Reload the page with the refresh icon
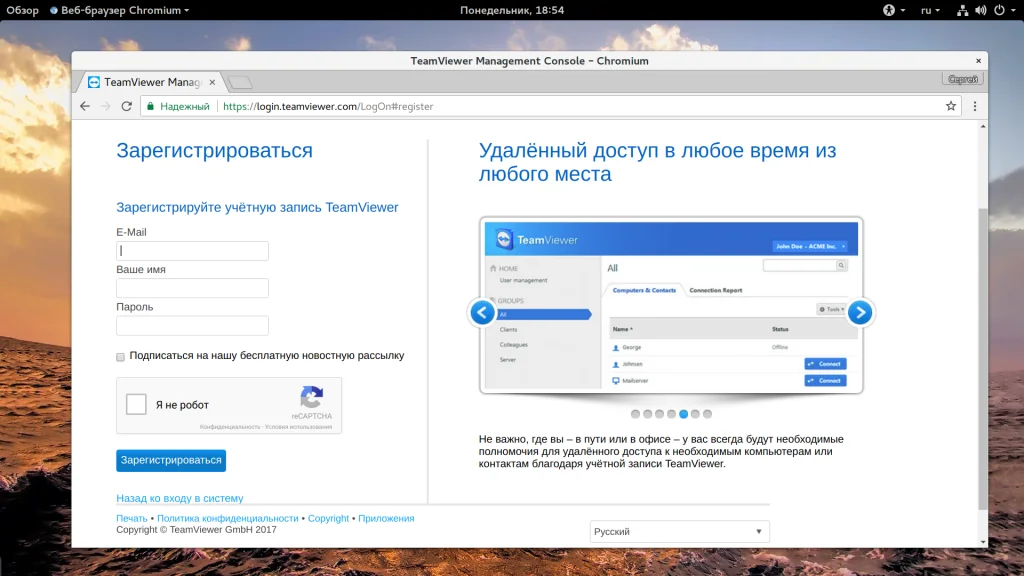The image size is (1024, 576). coord(127,106)
